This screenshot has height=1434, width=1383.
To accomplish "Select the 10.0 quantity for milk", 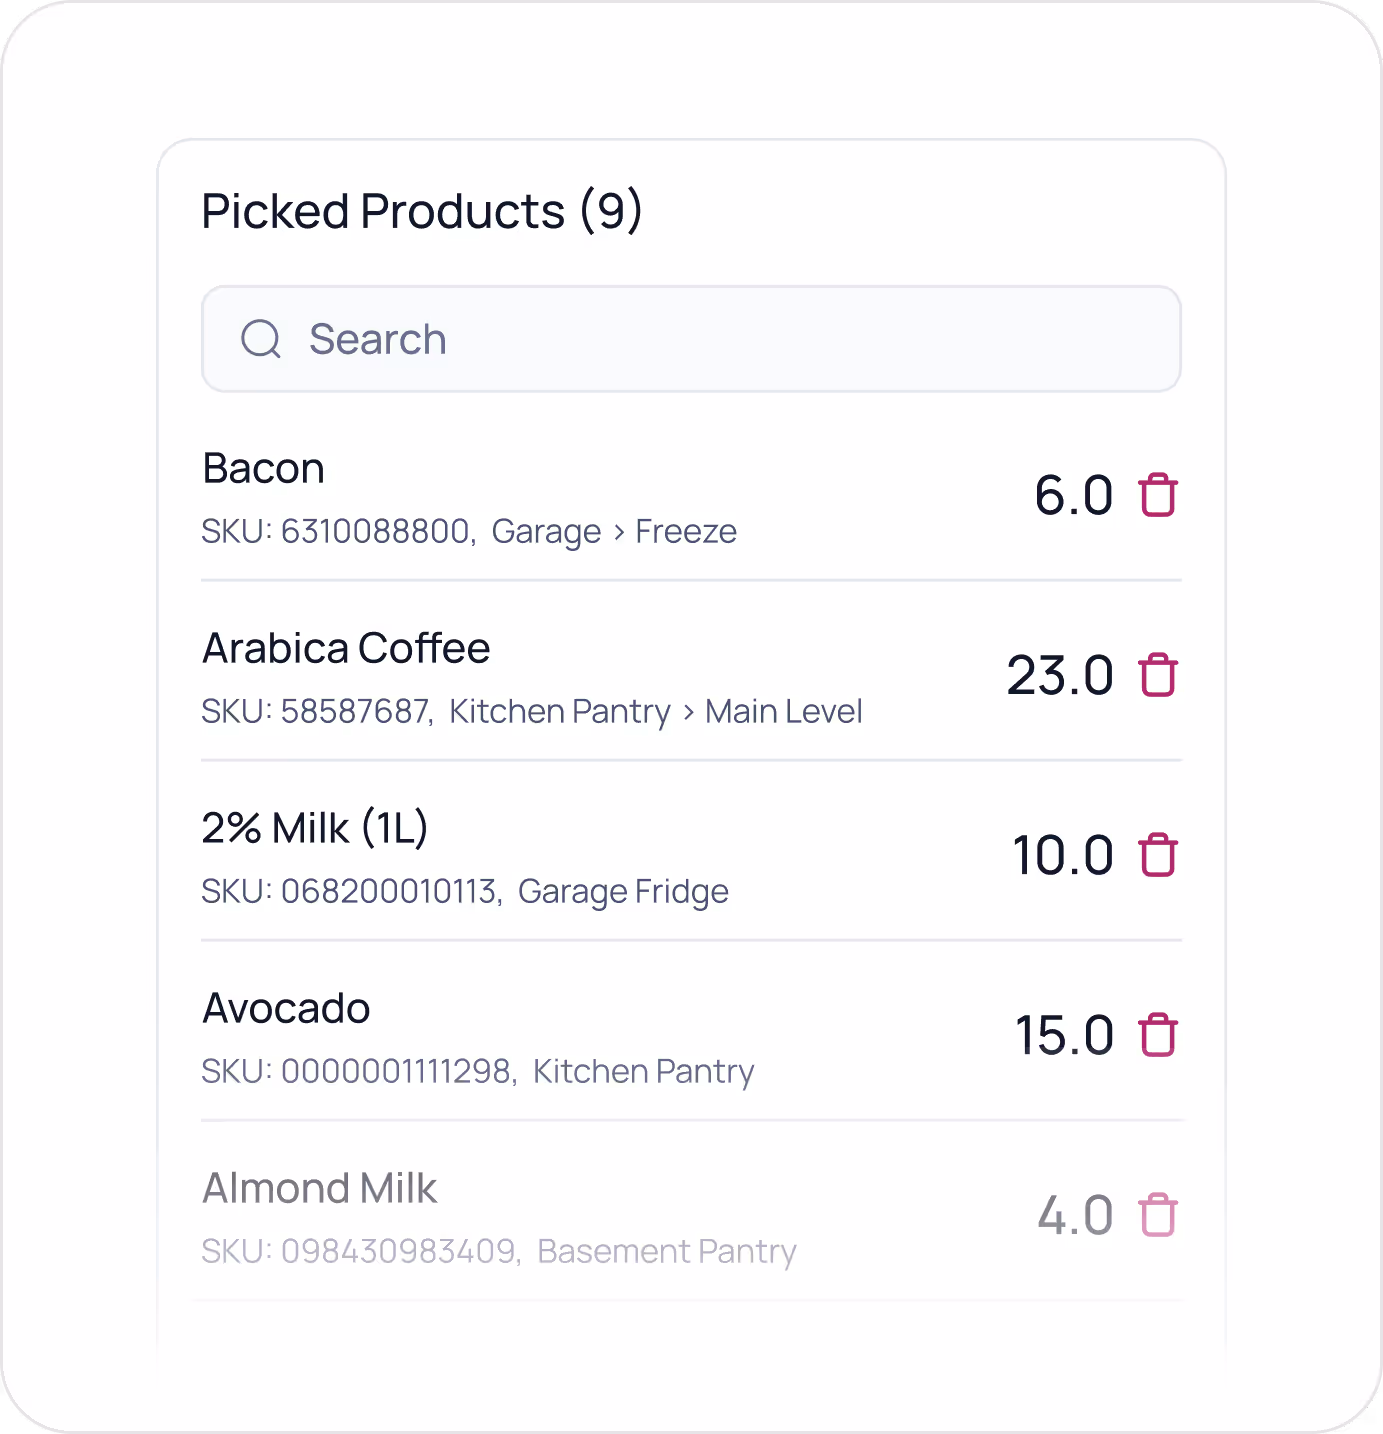I will coord(1062,855).
